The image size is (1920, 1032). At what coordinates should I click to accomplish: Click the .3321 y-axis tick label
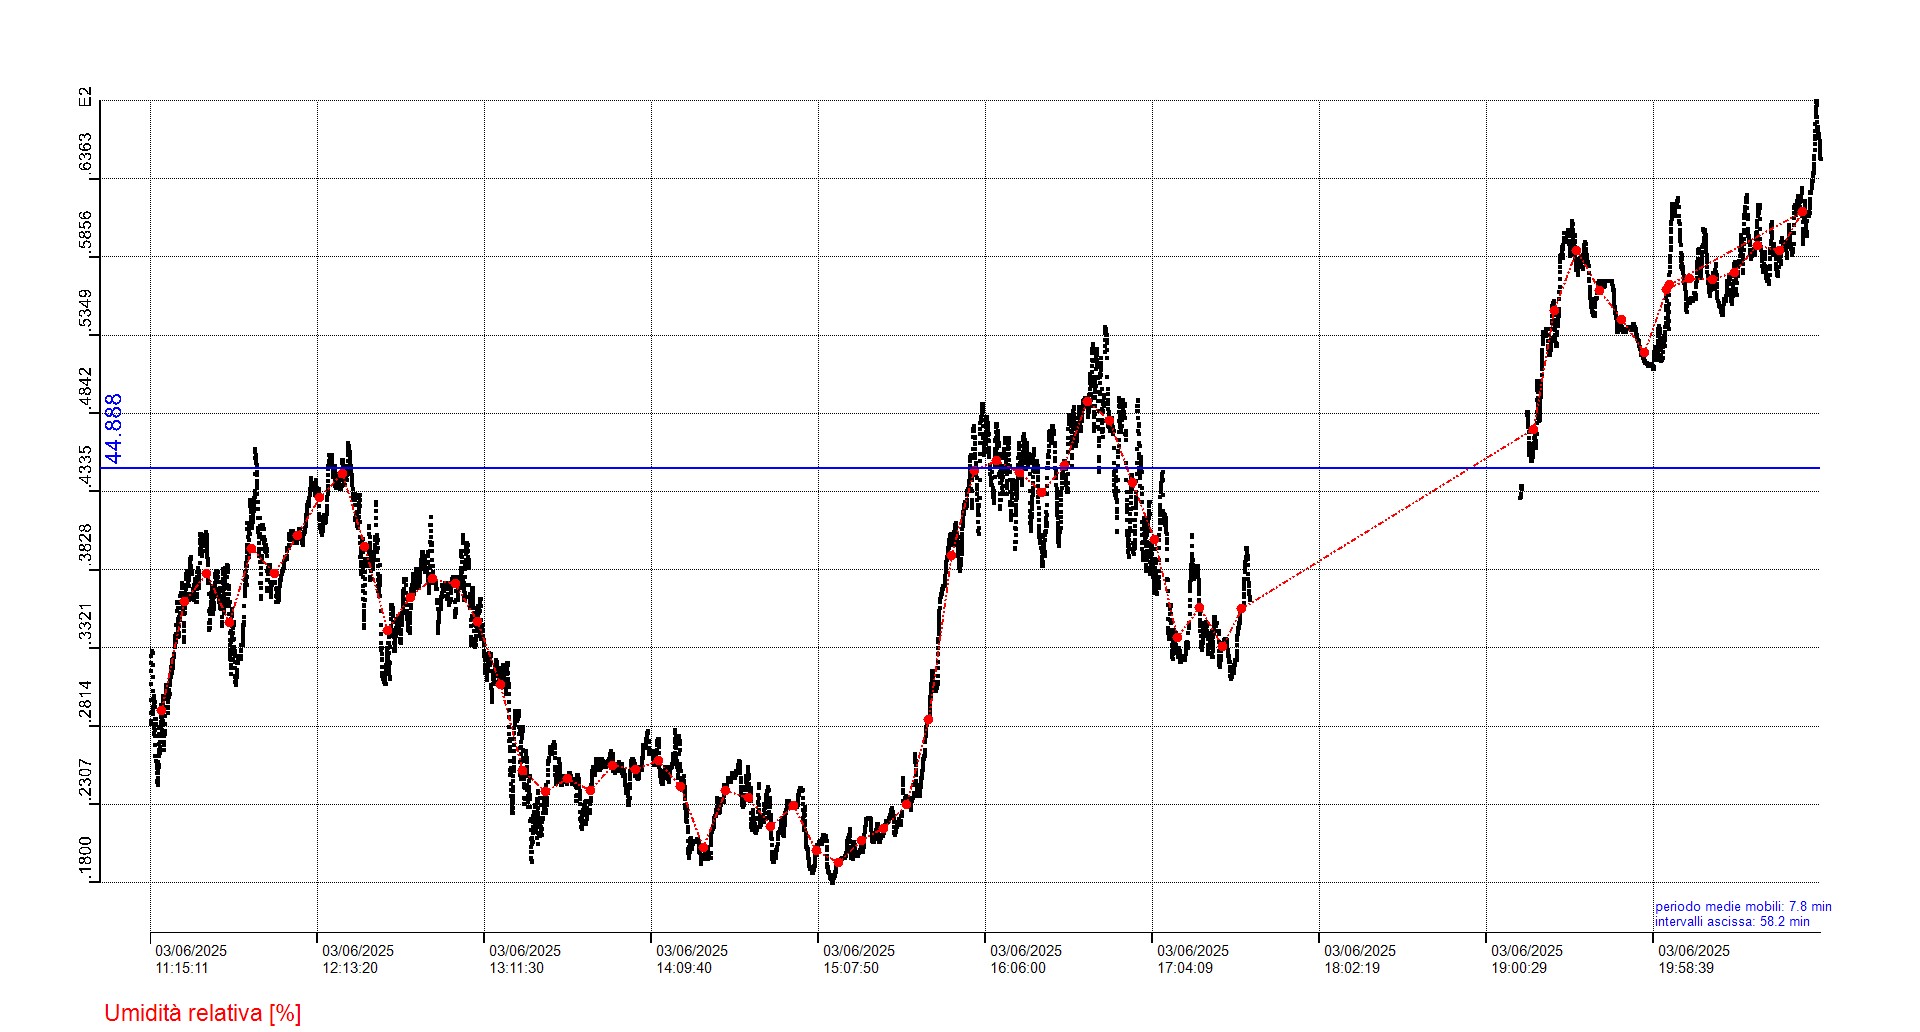(85, 624)
